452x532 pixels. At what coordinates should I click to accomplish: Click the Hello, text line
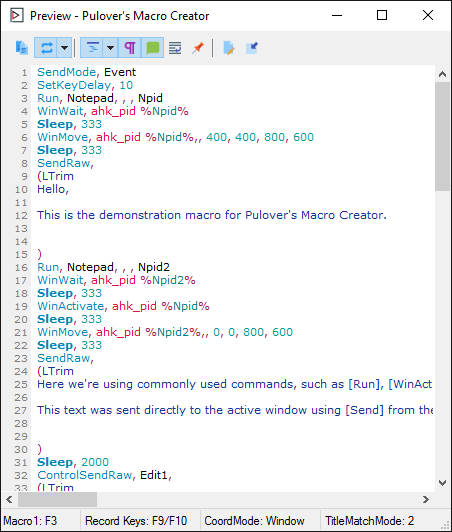(x=53, y=189)
